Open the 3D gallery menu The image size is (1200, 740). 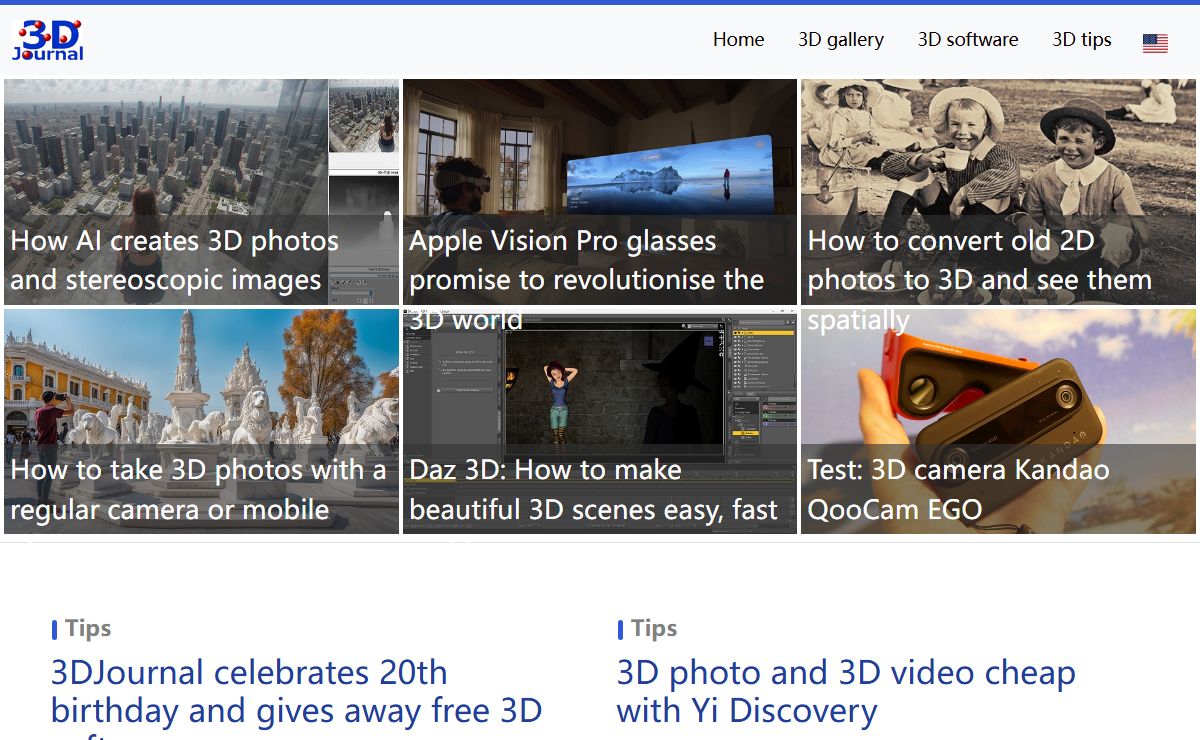point(841,40)
